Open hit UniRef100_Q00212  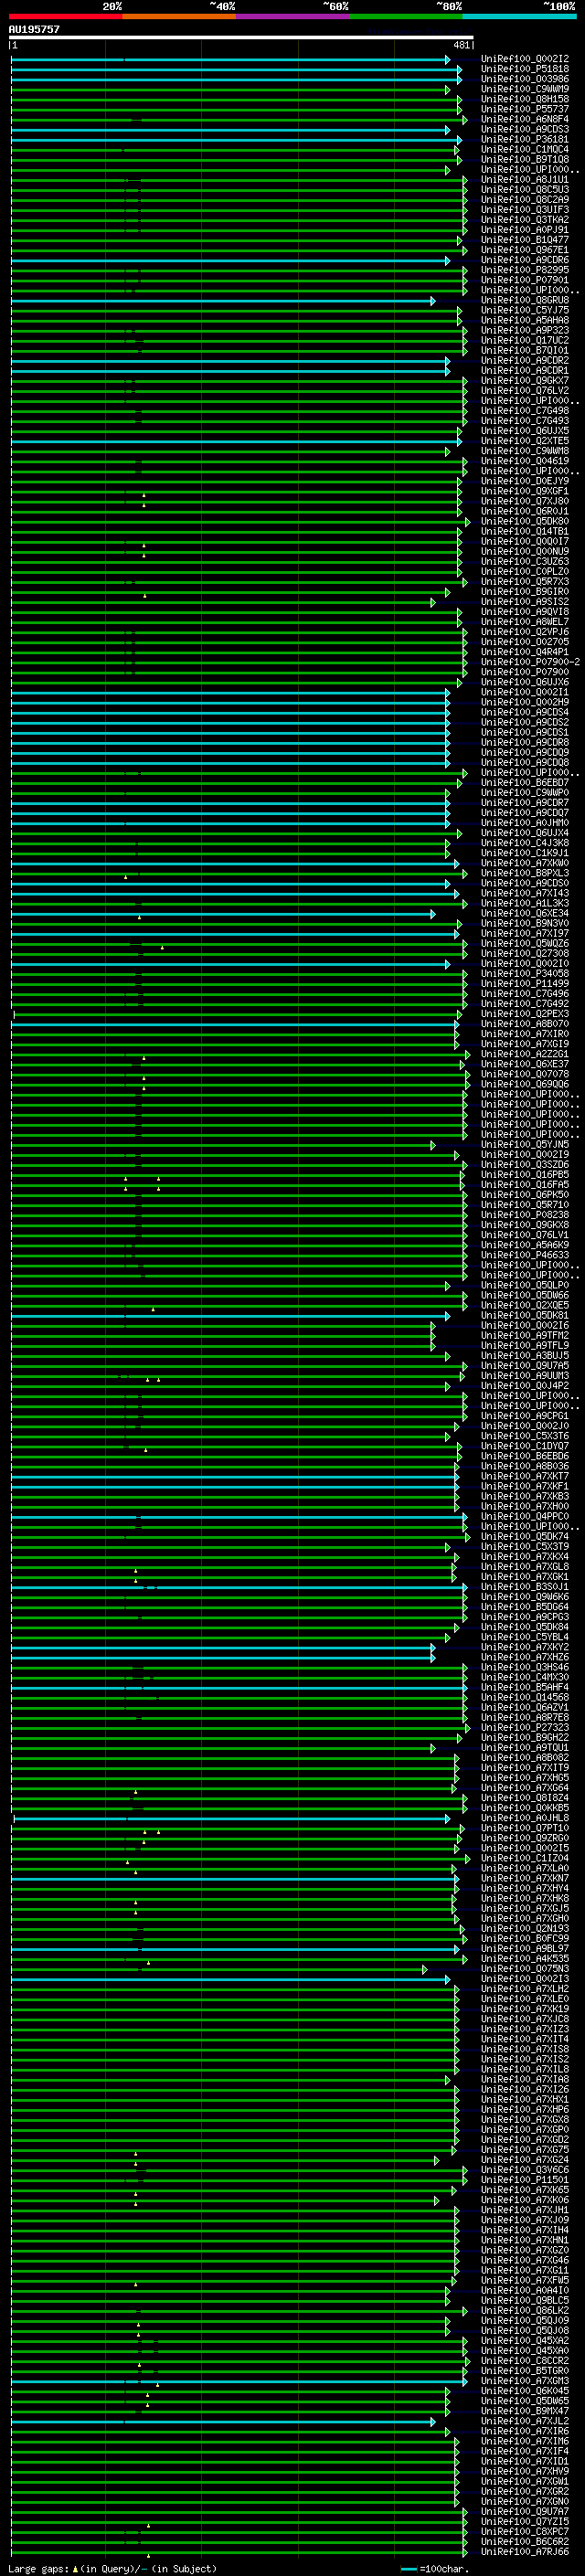525,59
